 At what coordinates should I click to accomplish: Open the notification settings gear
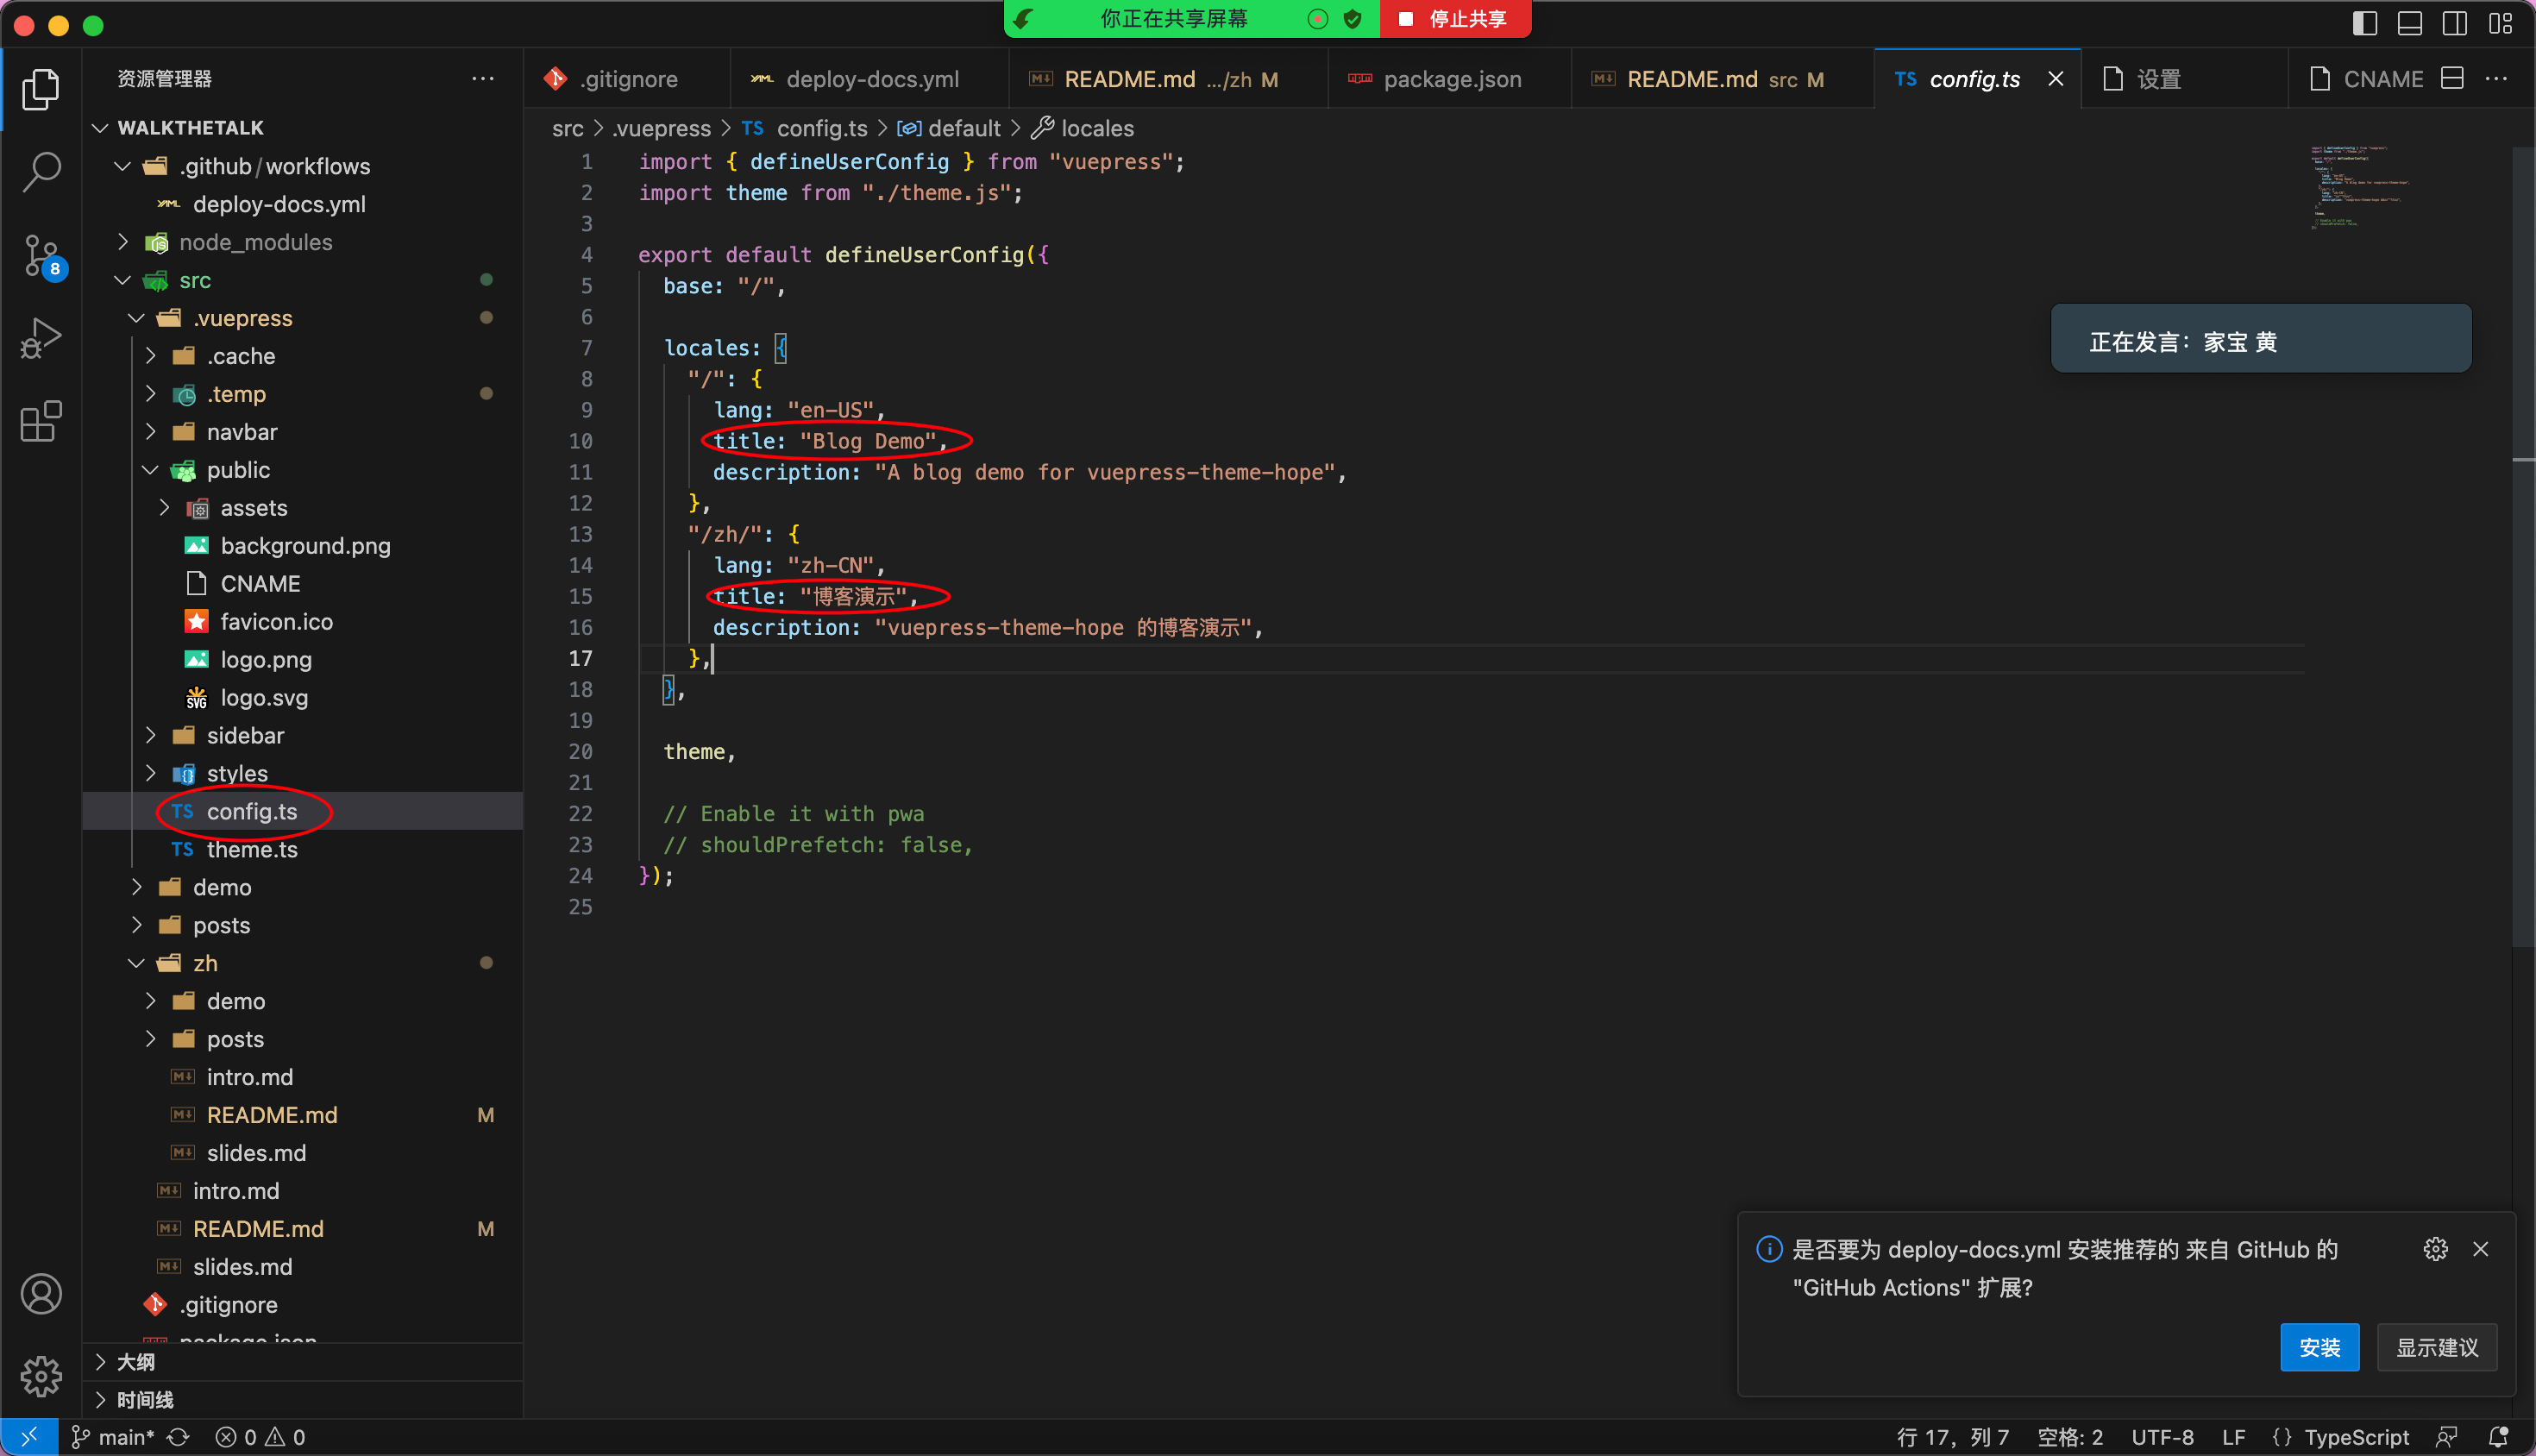click(x=2435, y=1249)
